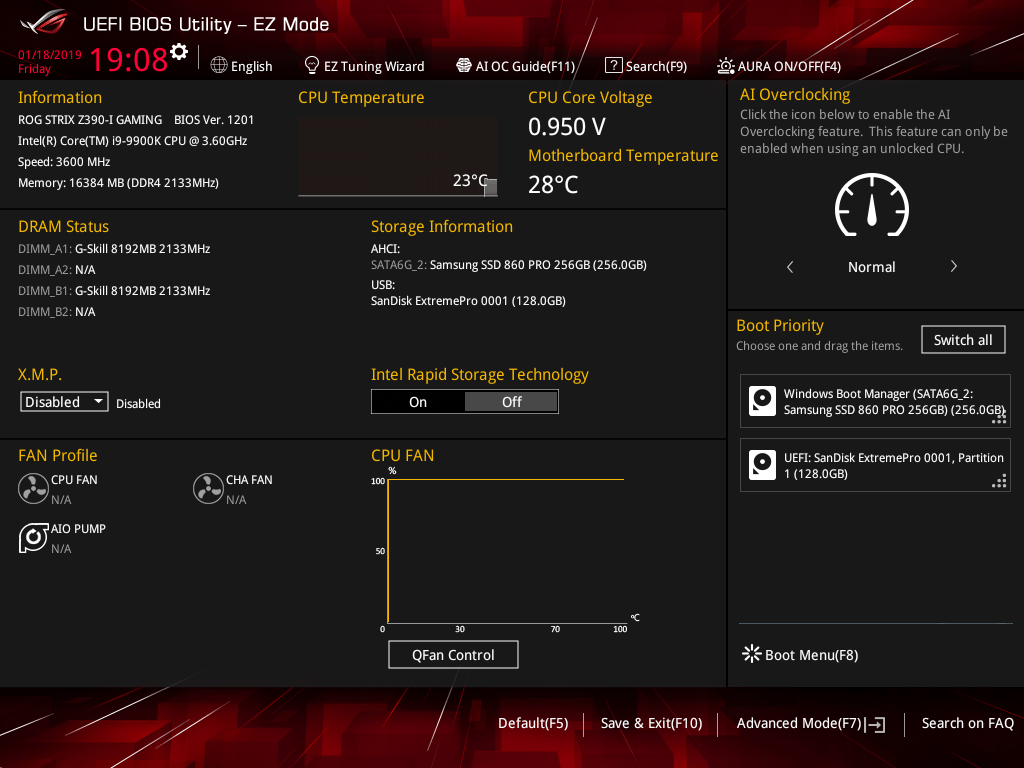
Task: Click the ROG logo
Action: click(44, 24)
